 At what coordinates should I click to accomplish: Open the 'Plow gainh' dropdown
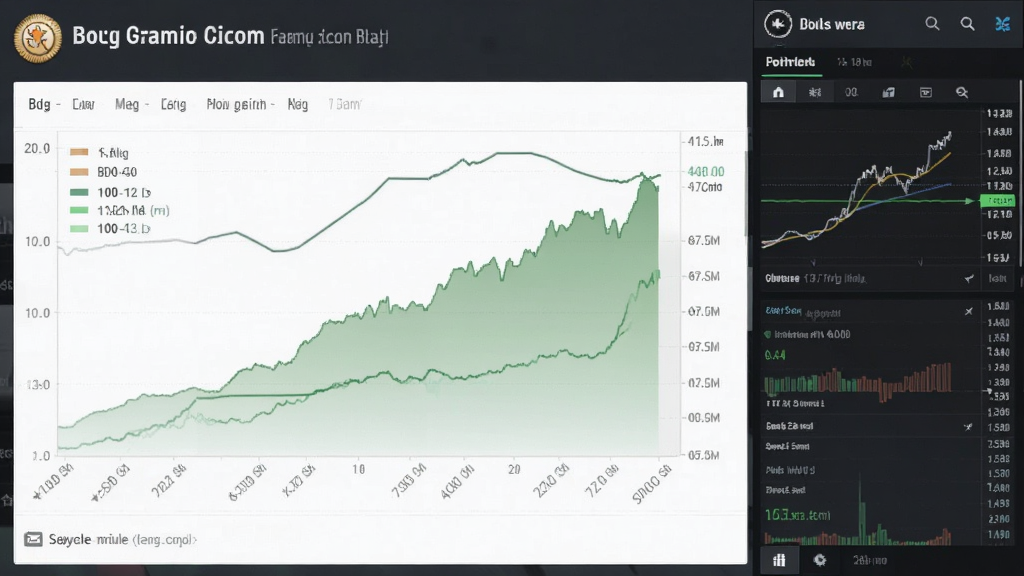240,104
